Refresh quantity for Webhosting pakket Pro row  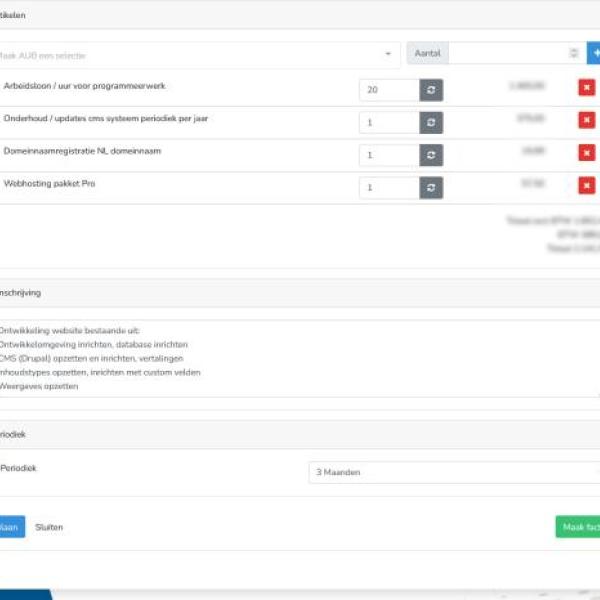click(431, 188)
